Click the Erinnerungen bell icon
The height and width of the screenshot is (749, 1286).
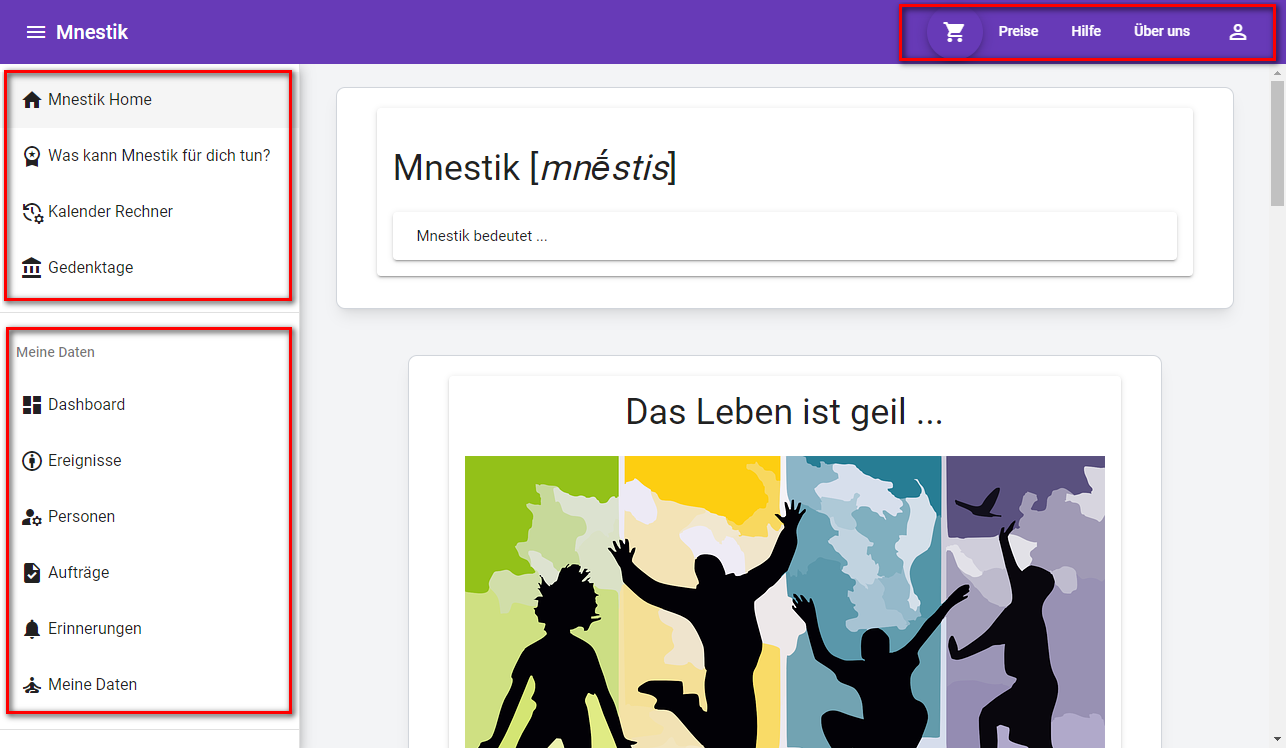tap(32, 629)
